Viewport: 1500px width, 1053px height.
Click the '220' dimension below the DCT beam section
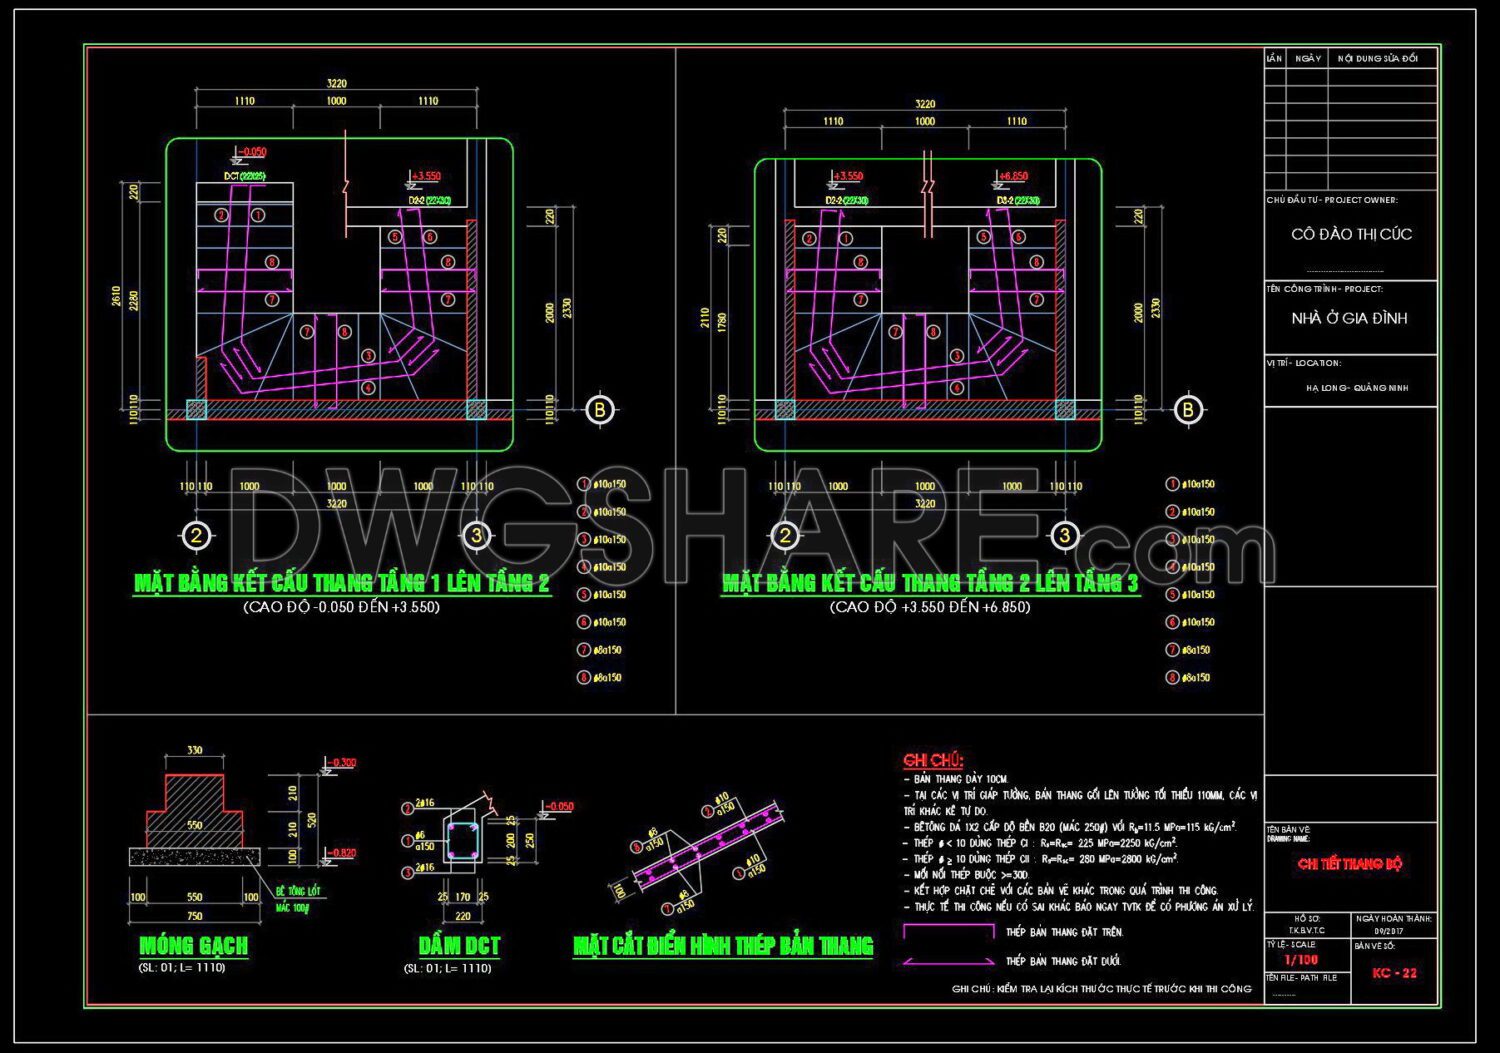[462, 916]
